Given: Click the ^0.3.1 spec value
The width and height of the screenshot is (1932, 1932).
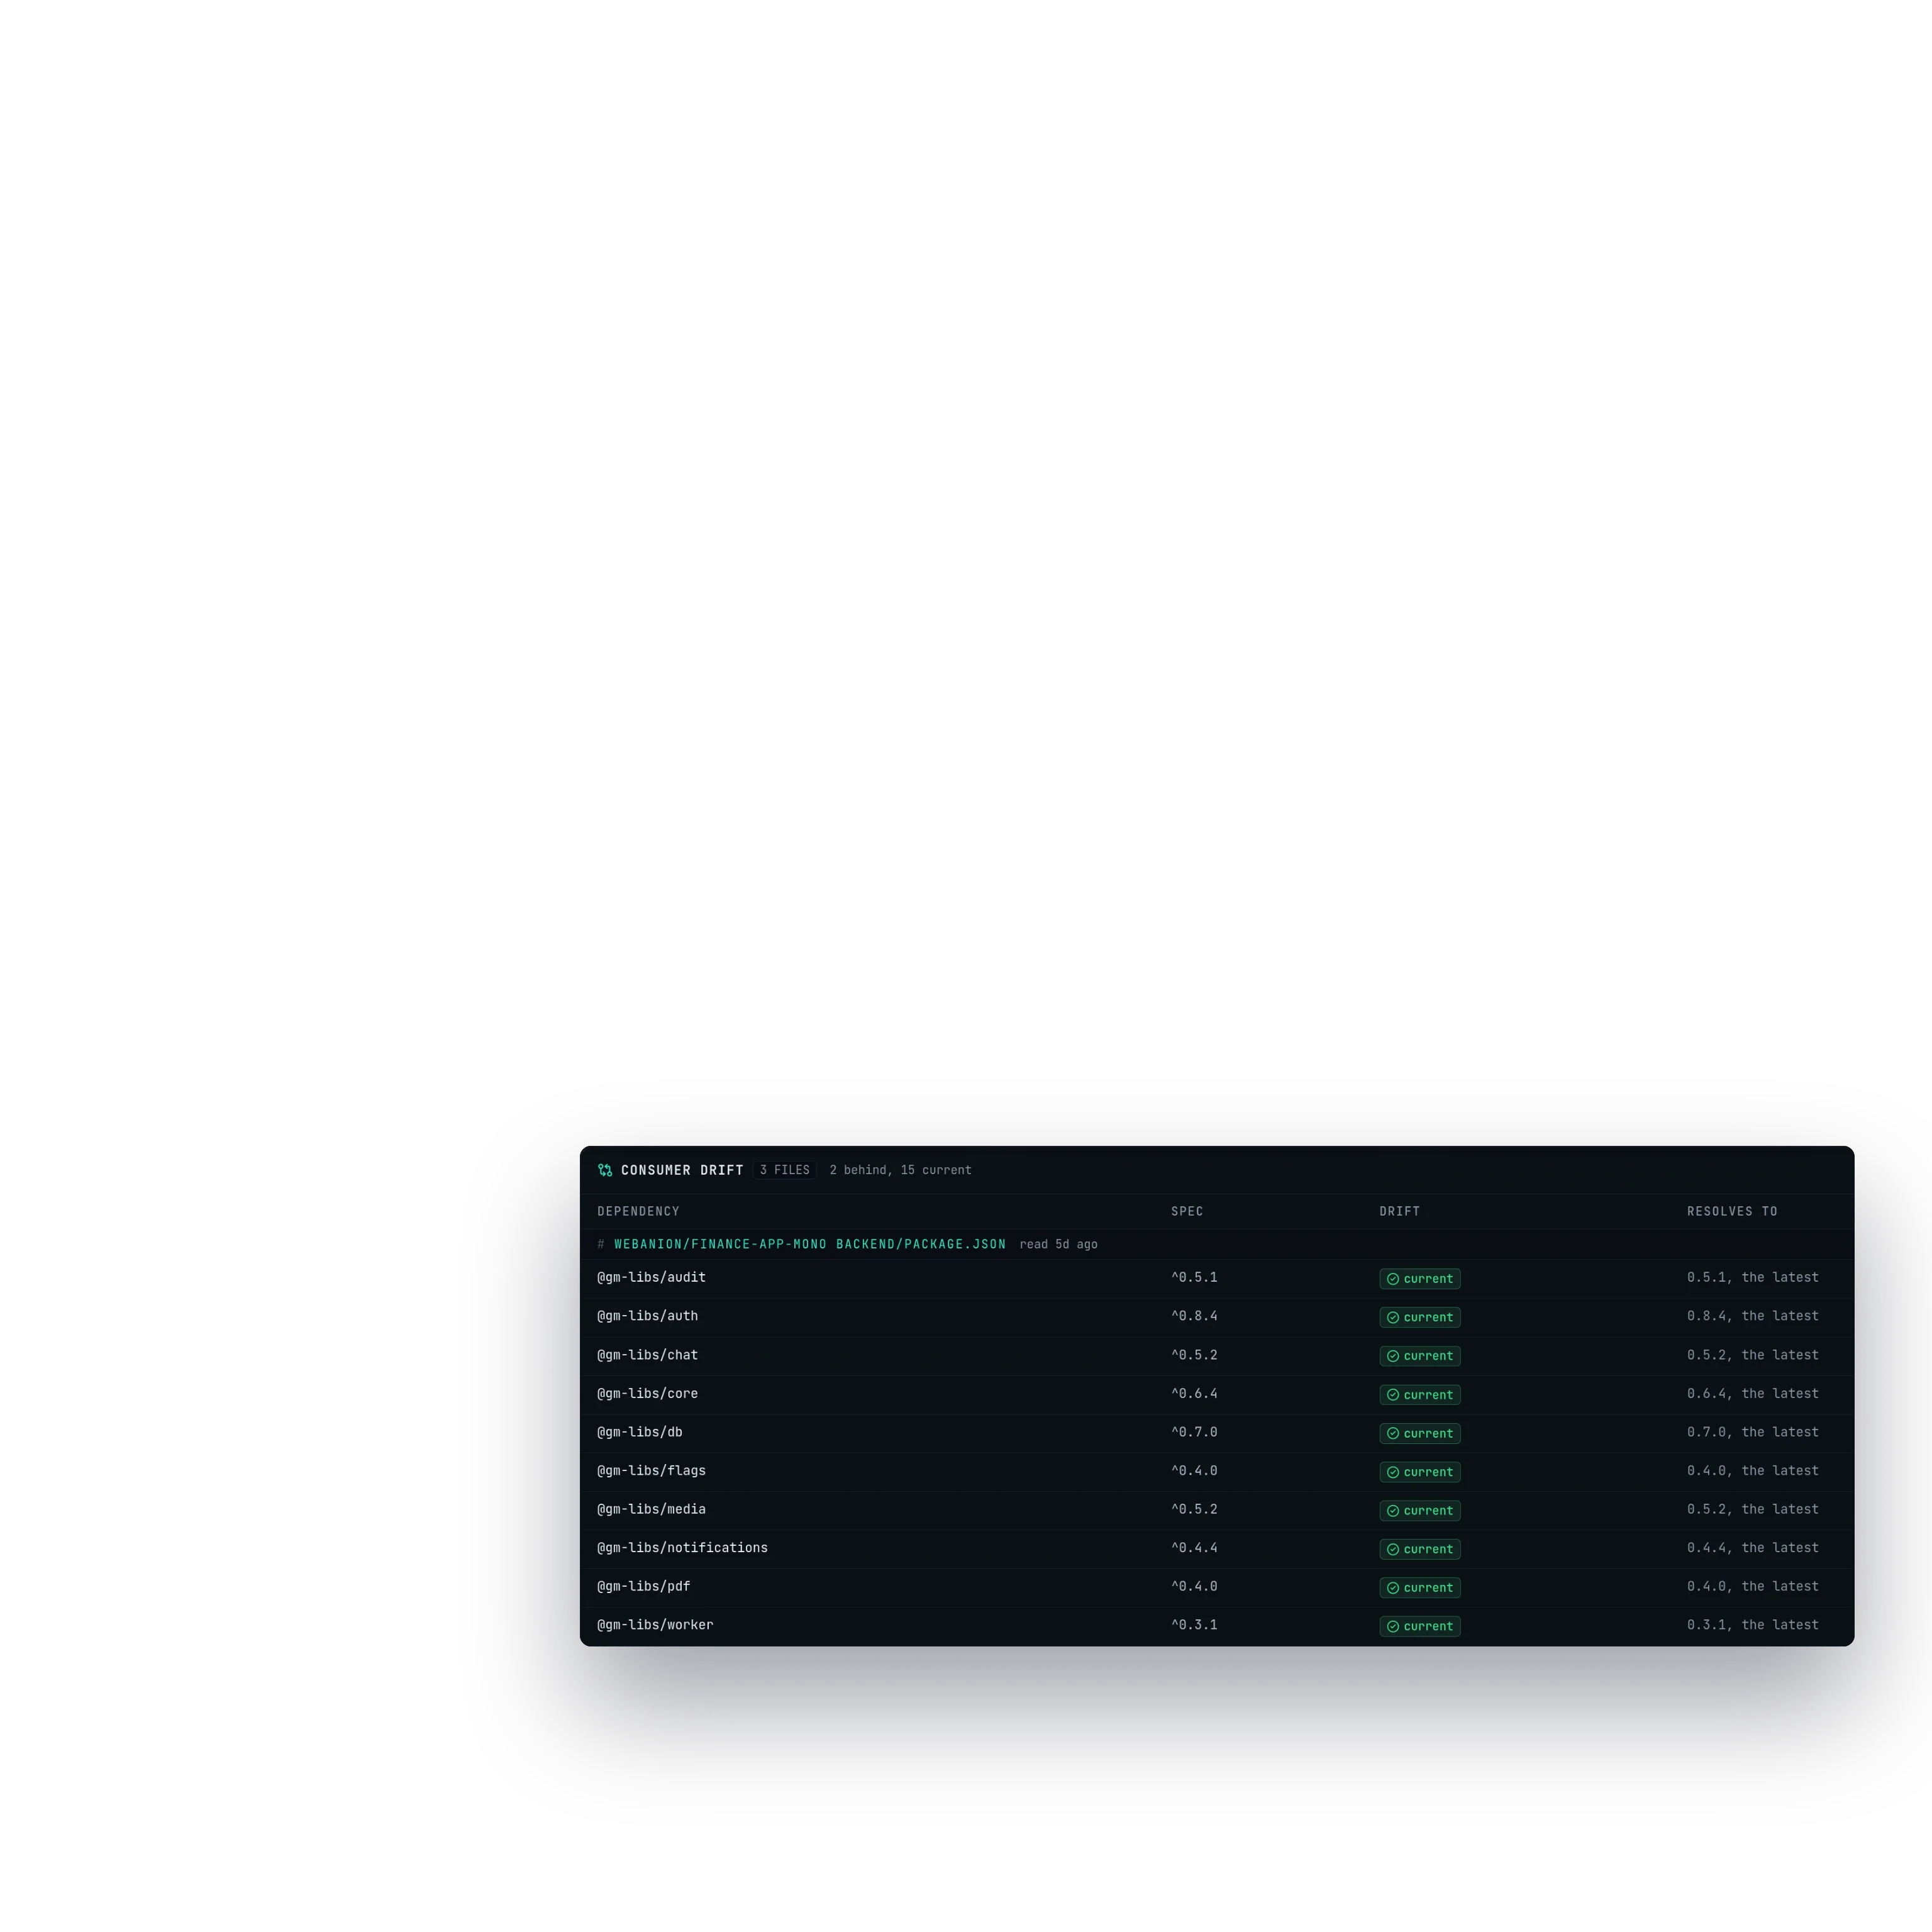Looking at the screenshot, I should coord(1194,1625).
